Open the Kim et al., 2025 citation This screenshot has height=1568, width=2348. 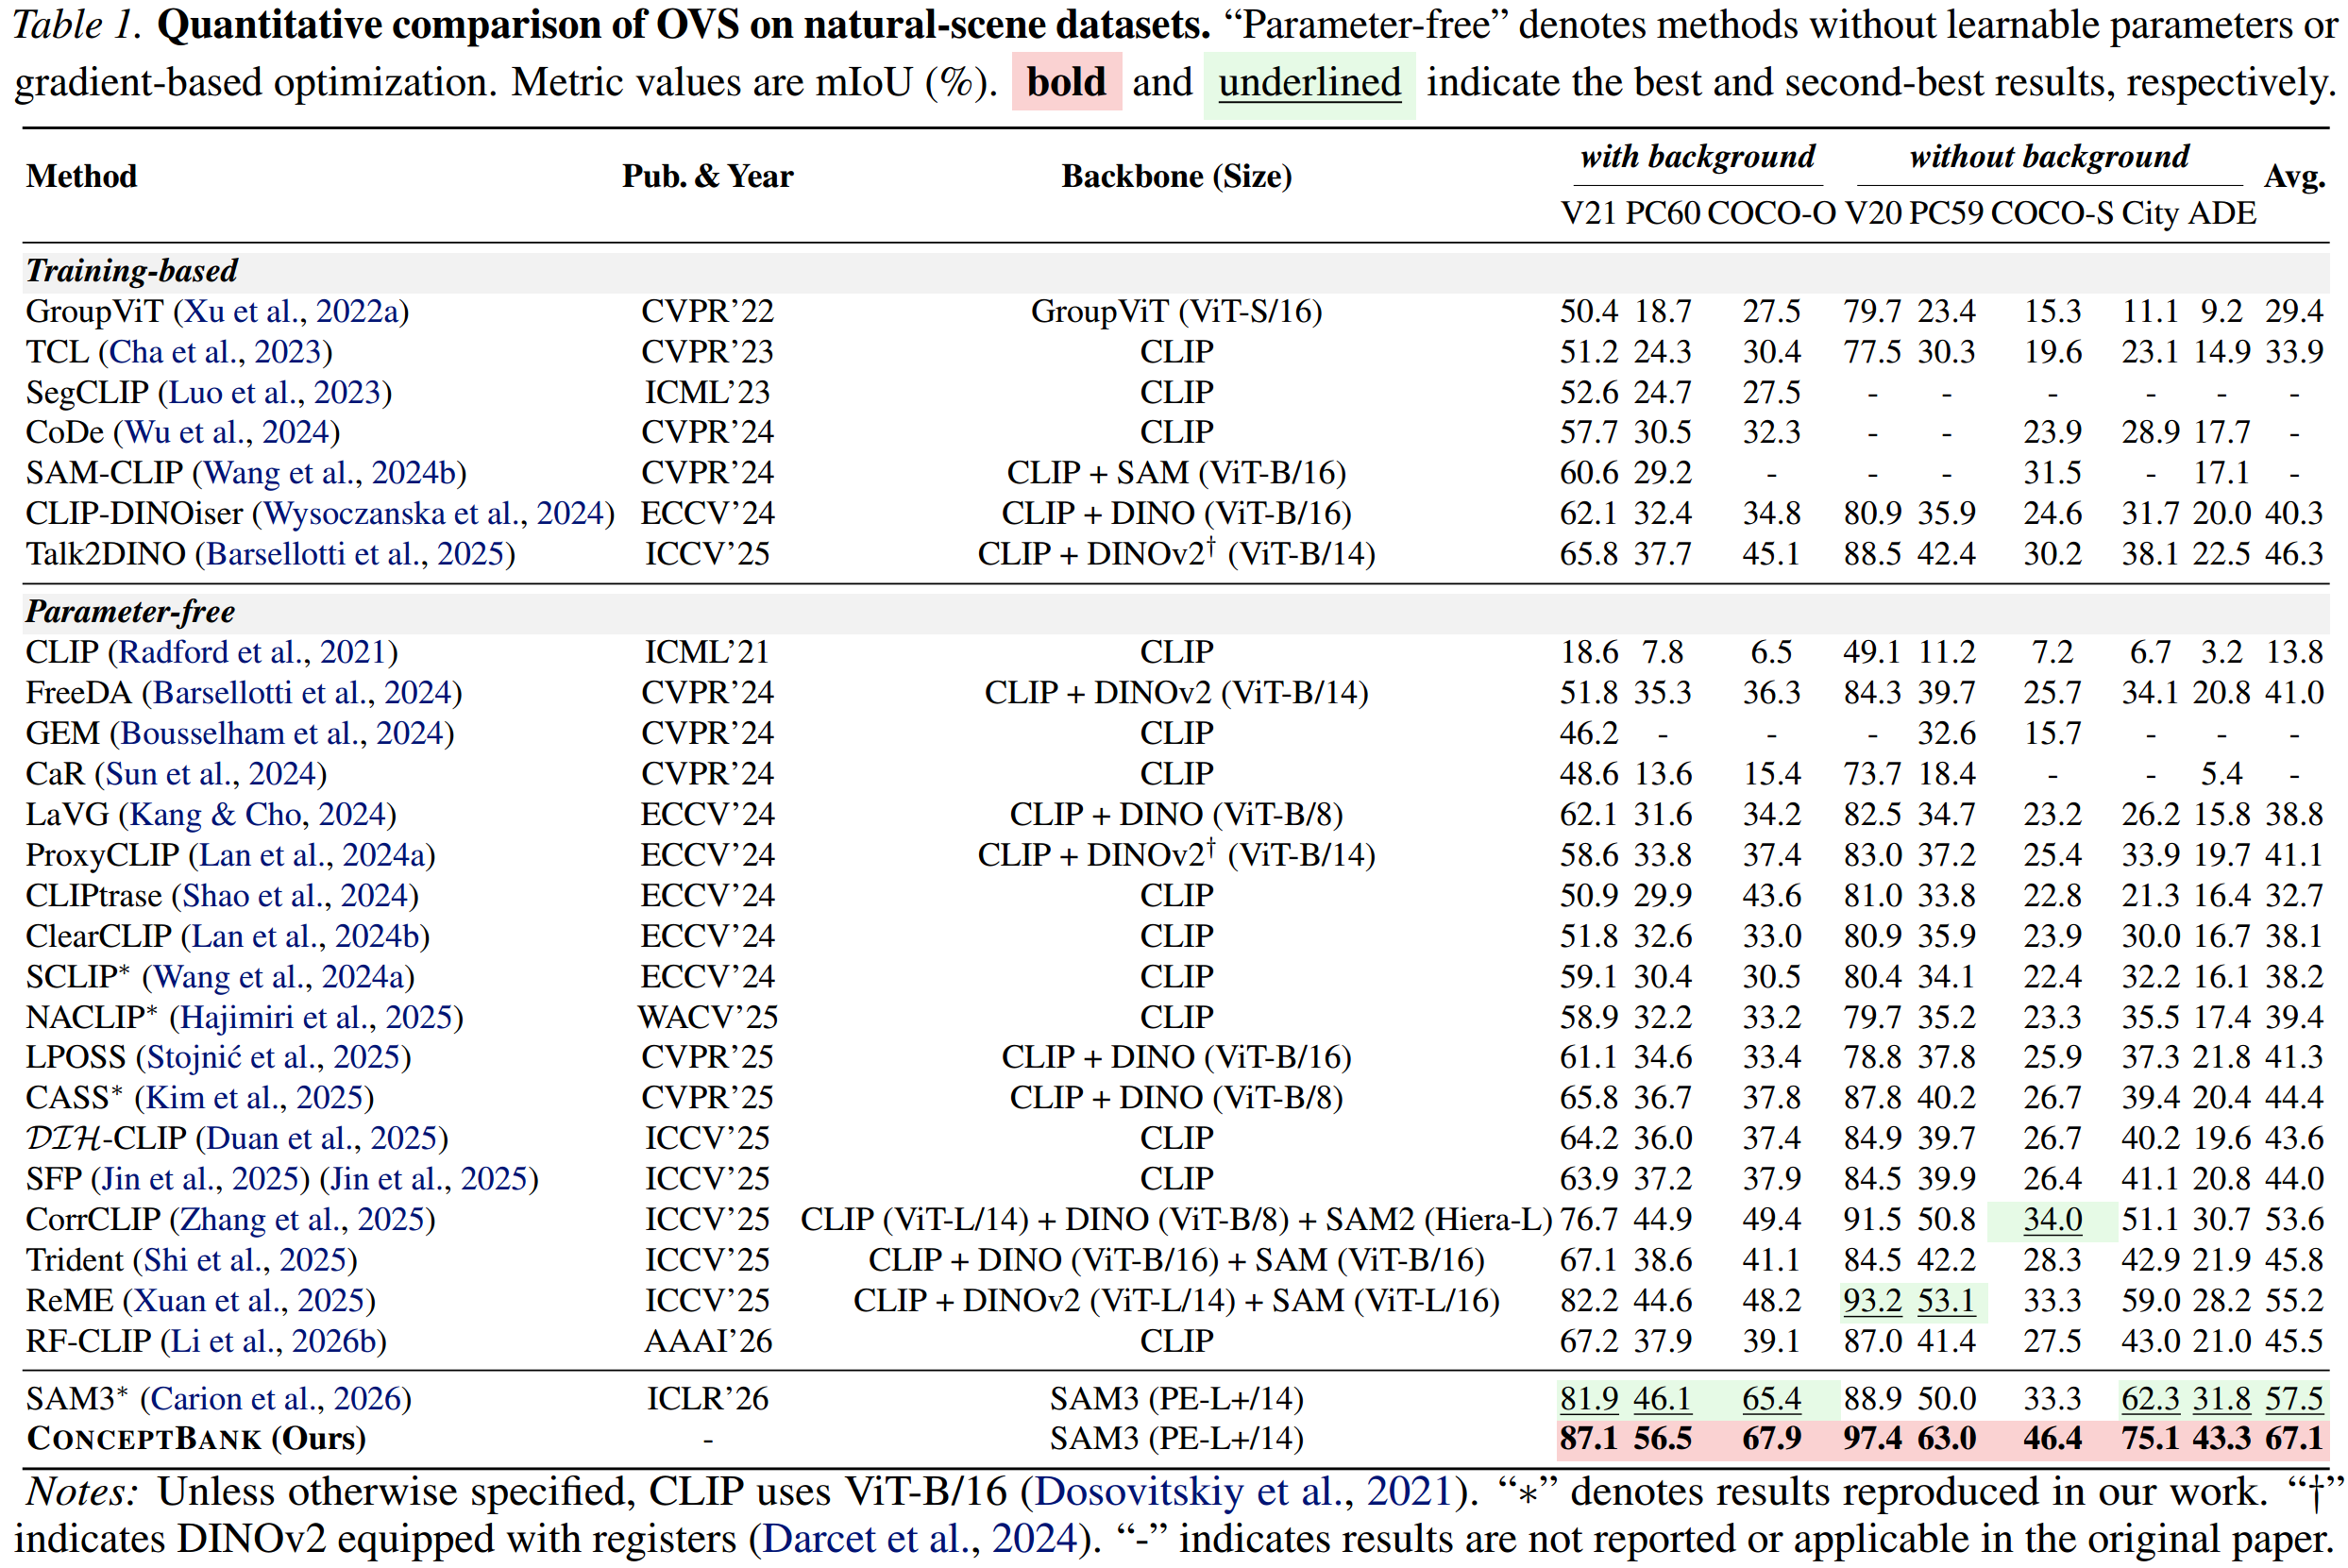(x=256, y=1098)
